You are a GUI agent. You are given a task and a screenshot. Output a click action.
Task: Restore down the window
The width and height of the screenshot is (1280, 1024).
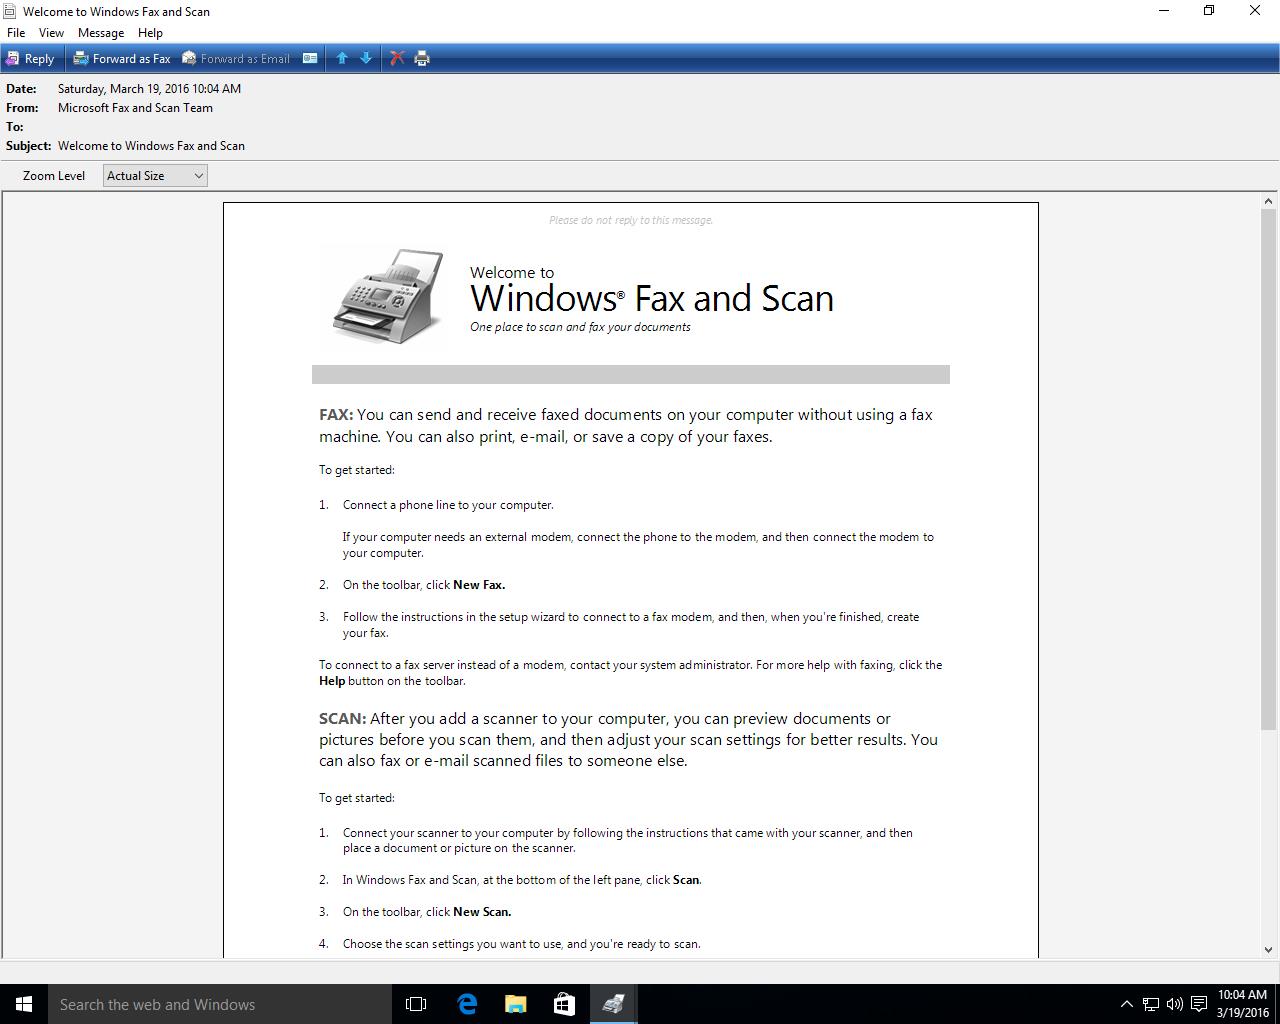pyautogui.click(x=1209, y=11)
